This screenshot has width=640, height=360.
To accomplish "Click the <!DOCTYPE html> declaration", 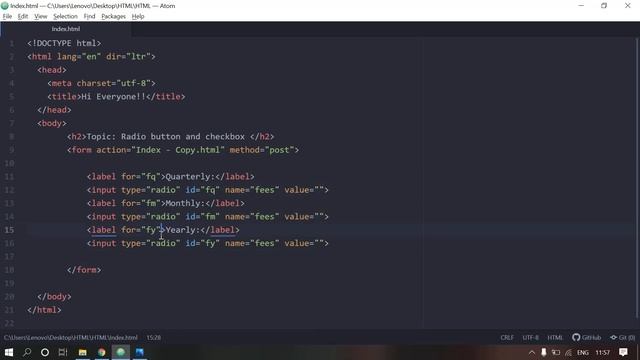I will 64,43.
